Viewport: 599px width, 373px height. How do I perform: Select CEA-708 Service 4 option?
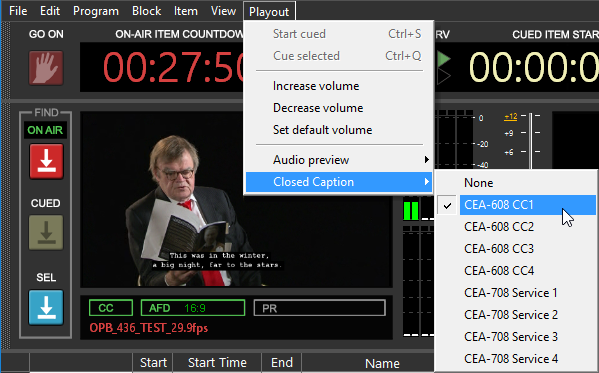click(x=516, y=358)
